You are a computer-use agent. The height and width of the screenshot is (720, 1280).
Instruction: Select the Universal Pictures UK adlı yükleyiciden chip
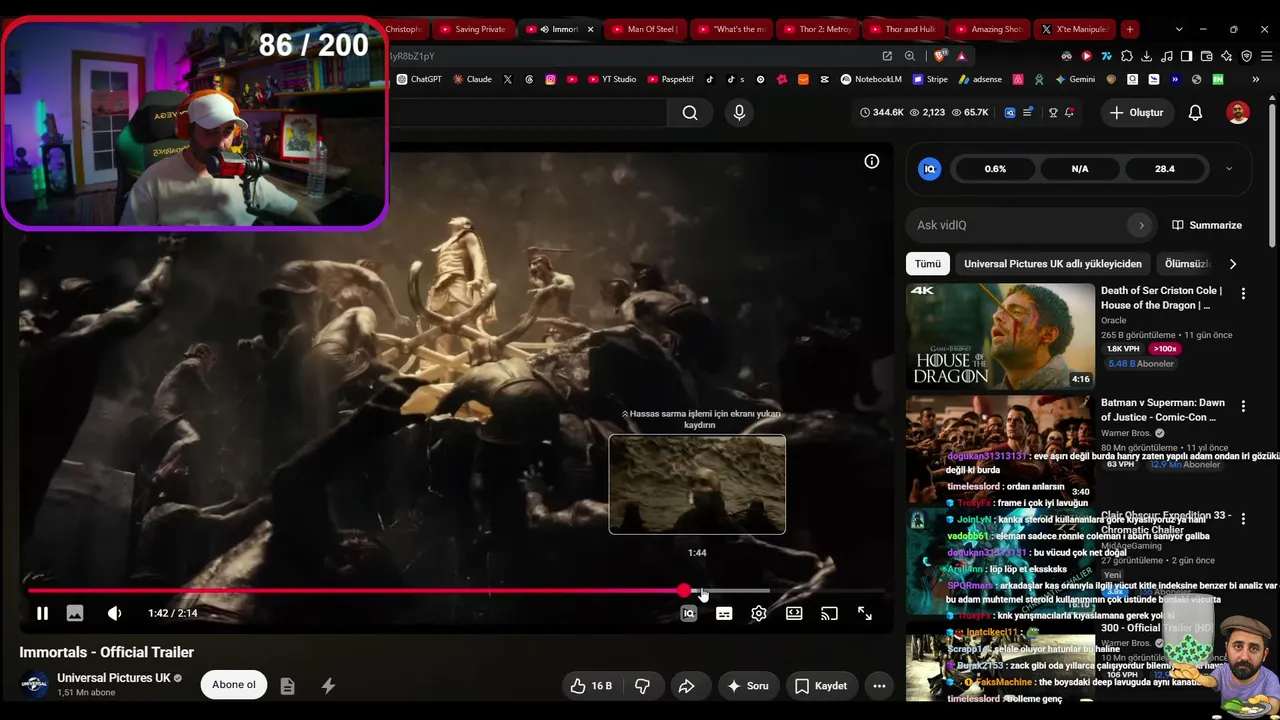tap(1053, 264)
